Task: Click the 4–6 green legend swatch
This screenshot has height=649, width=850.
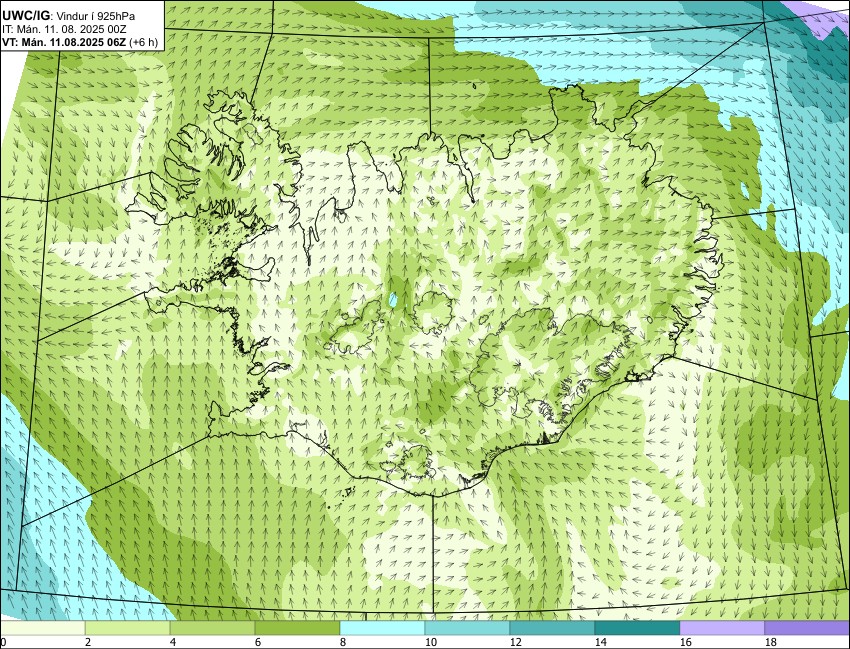Action: click(212, 628)
